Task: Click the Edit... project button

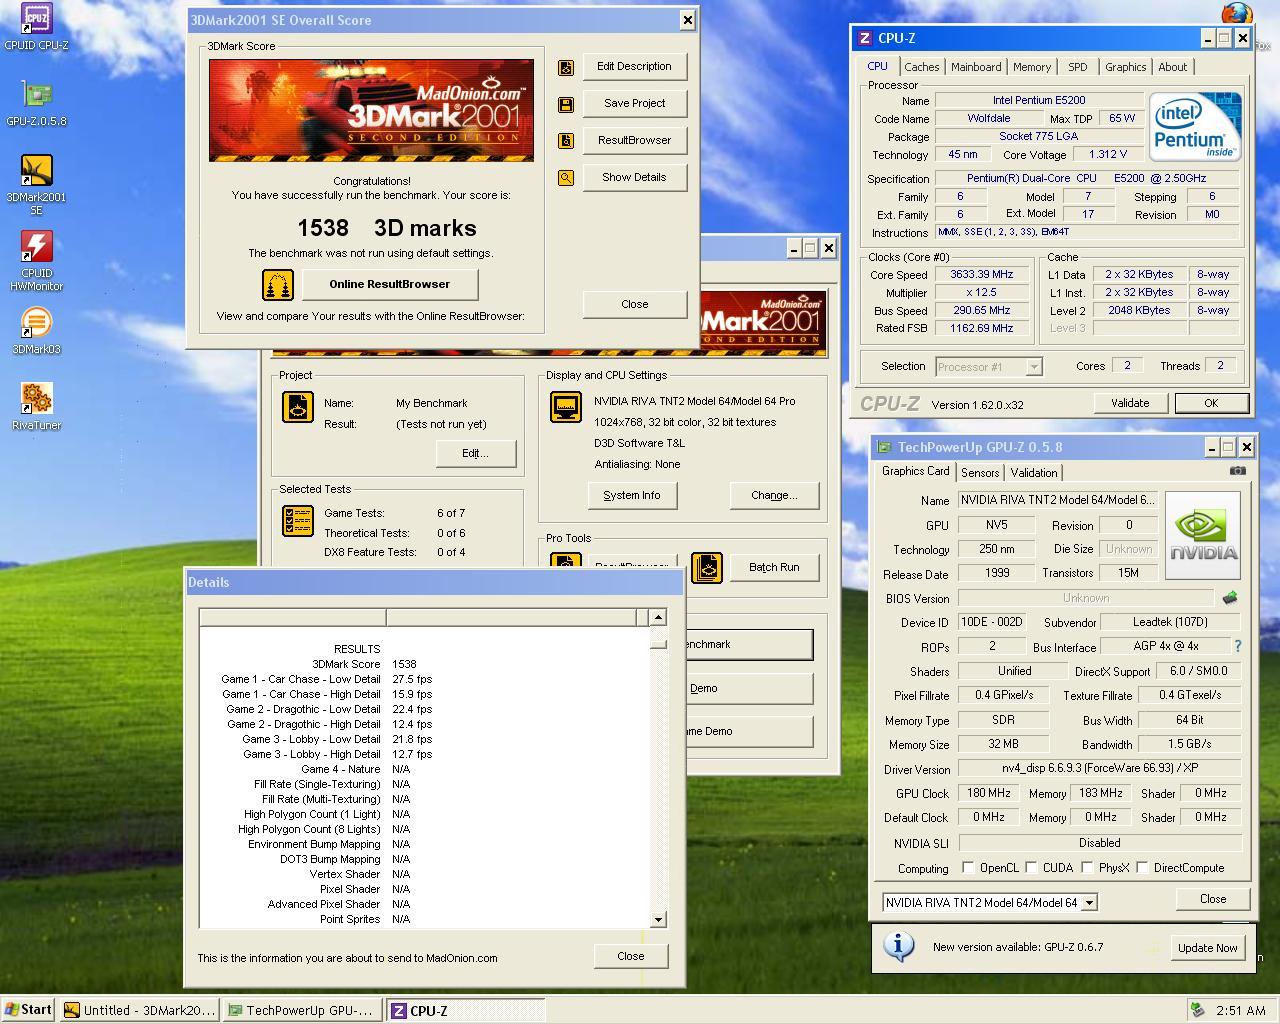Action: coord(475,454)
